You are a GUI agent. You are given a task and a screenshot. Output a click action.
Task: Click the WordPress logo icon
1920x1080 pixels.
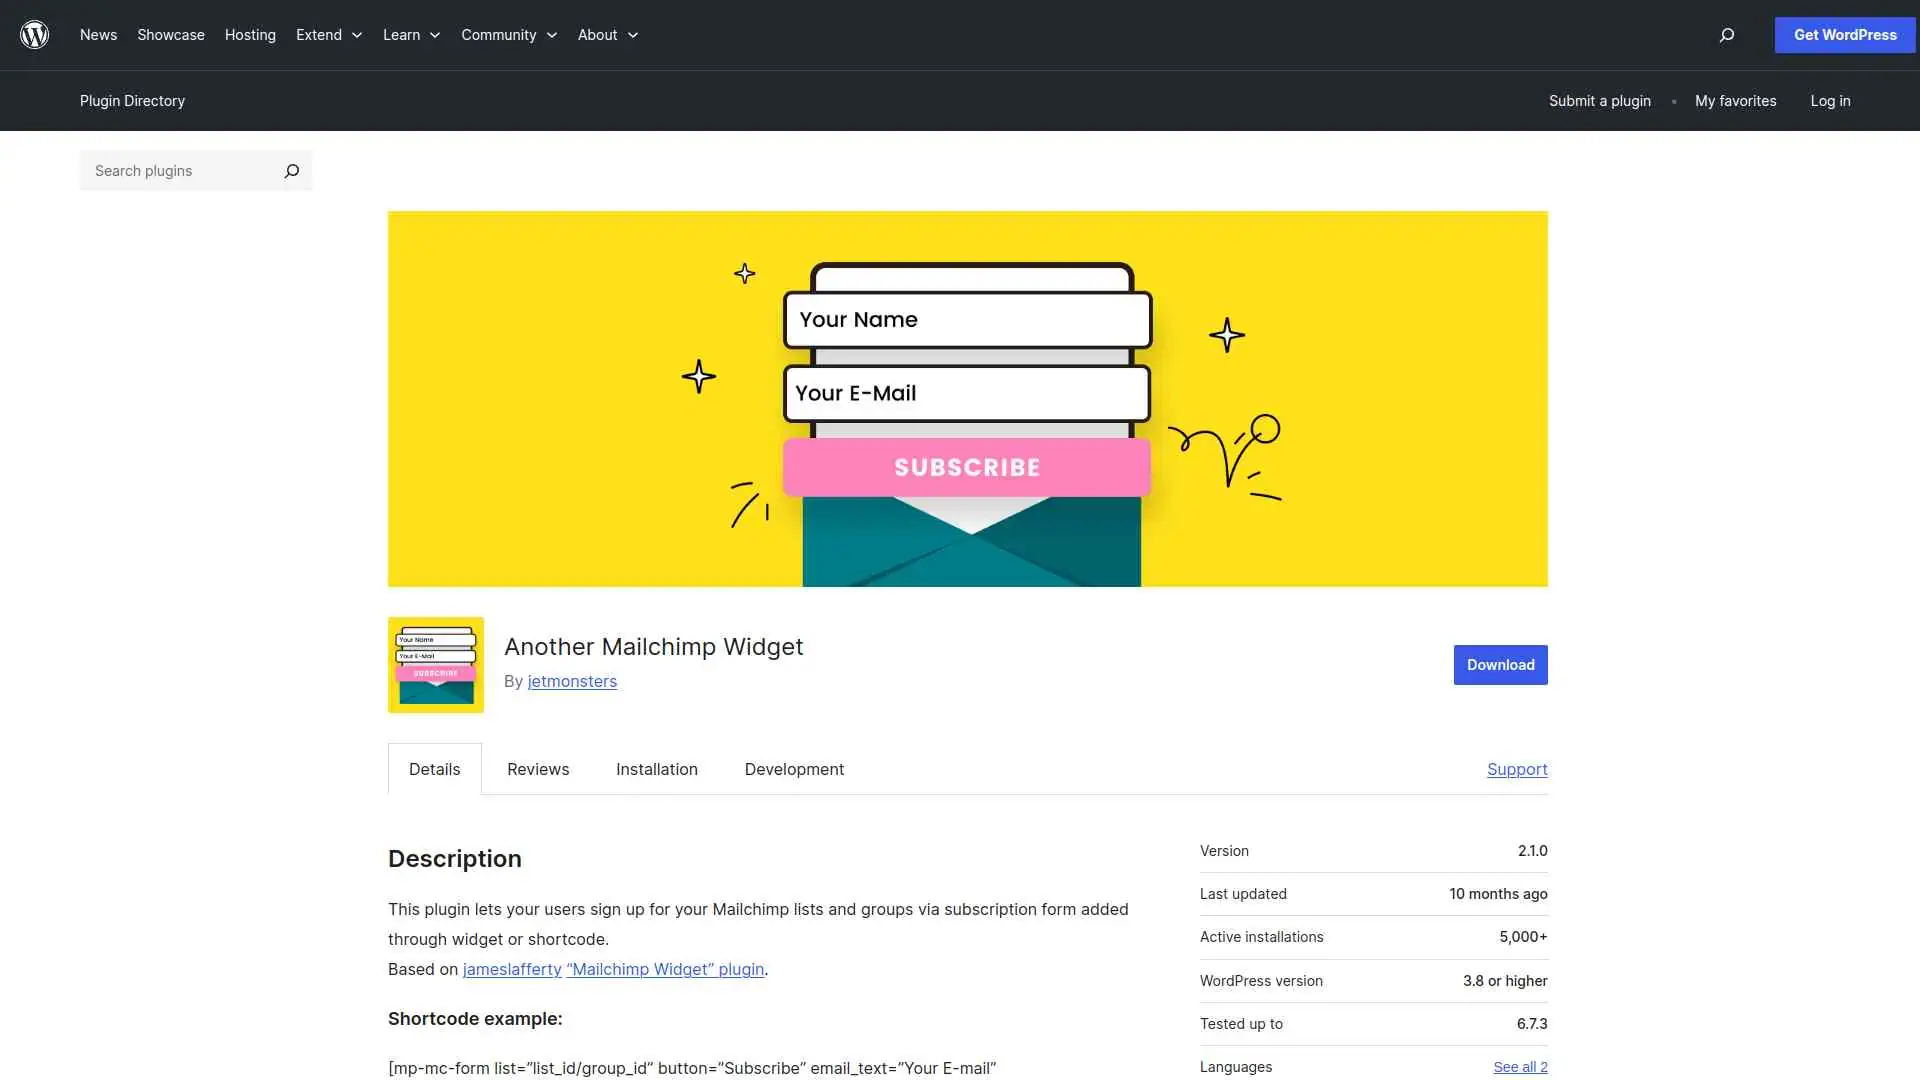34,34
